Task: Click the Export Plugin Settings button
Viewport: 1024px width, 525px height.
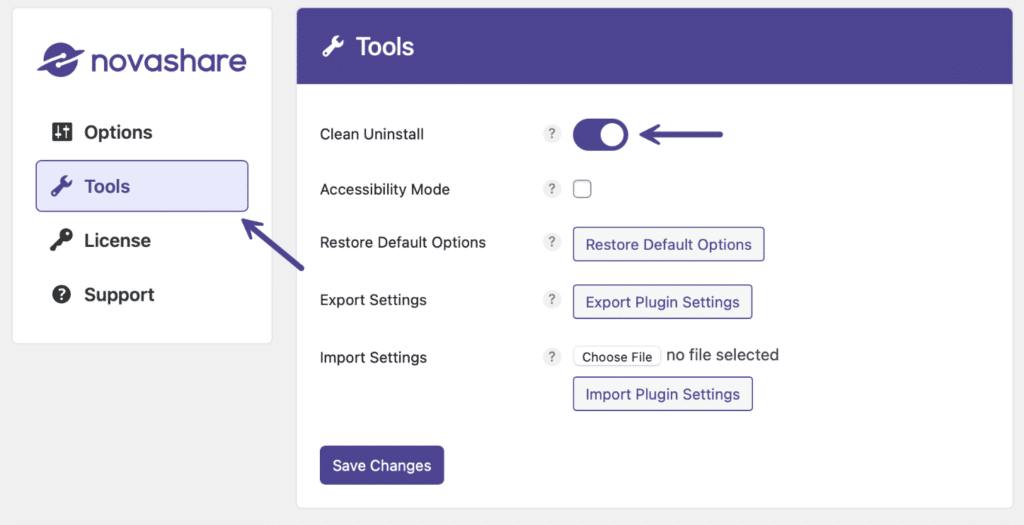Action: 662,302
